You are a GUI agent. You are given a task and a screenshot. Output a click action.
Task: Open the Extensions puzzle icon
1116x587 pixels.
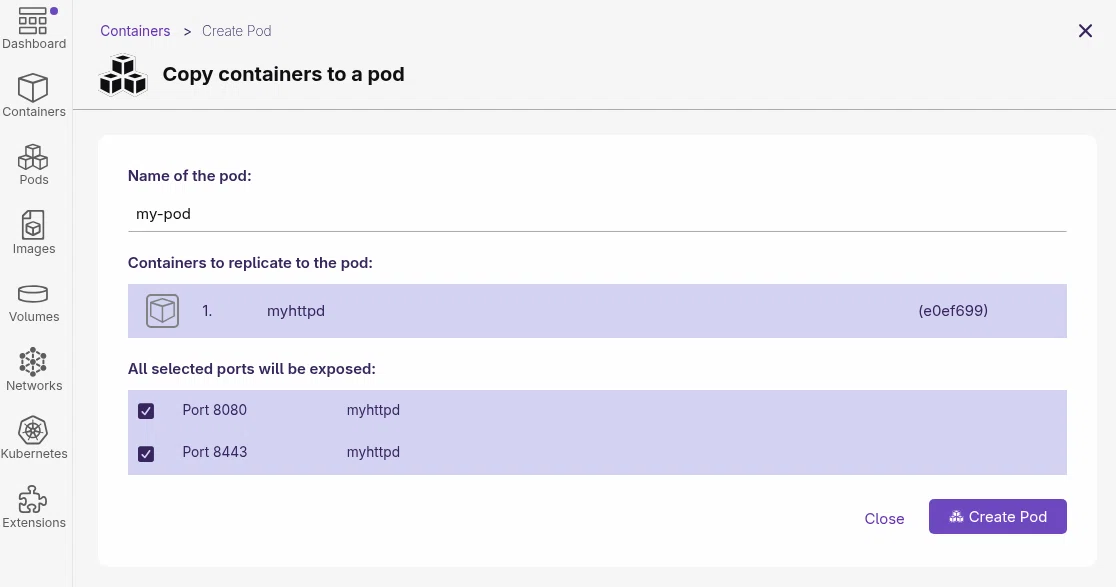pyautogui.click(x=33, y=499)
